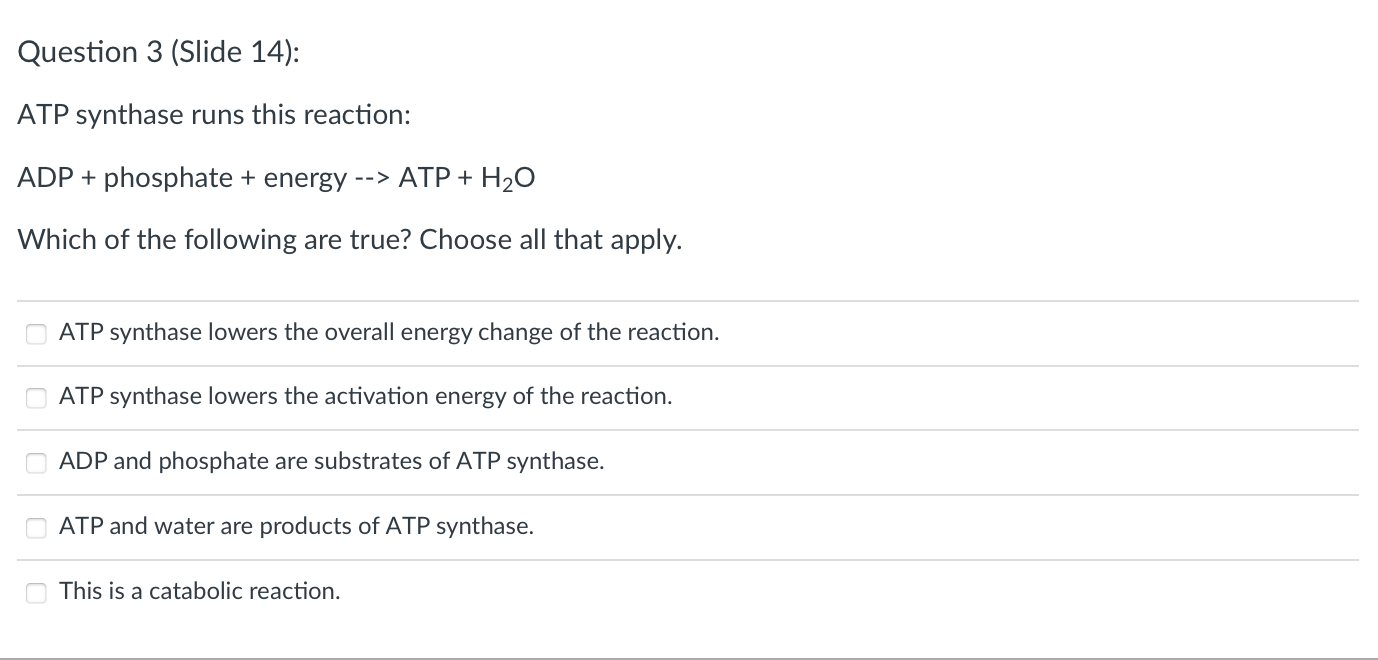Check 'This is a catabolic reaction' option
This screenshot has width=1378, height=660.
tap(36, 592)
